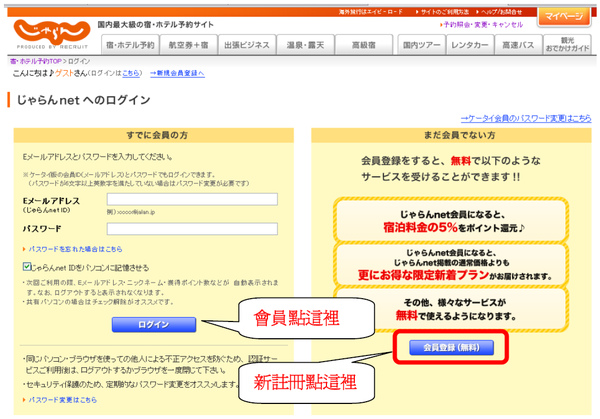Open the 観光おでかけガイド tab
This screenshot has width=600, height=419.
(x=567, y=45)
